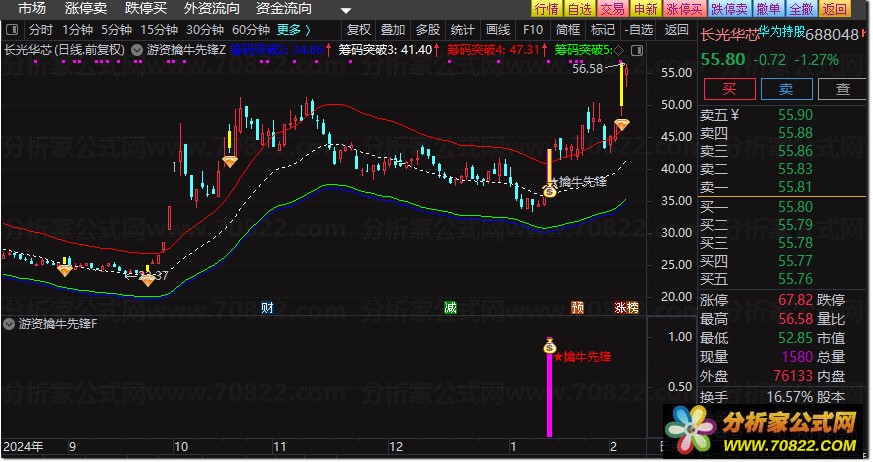873x462 pixels.
Task: Expand 更多 period options
Action: [x=293, y=30]
